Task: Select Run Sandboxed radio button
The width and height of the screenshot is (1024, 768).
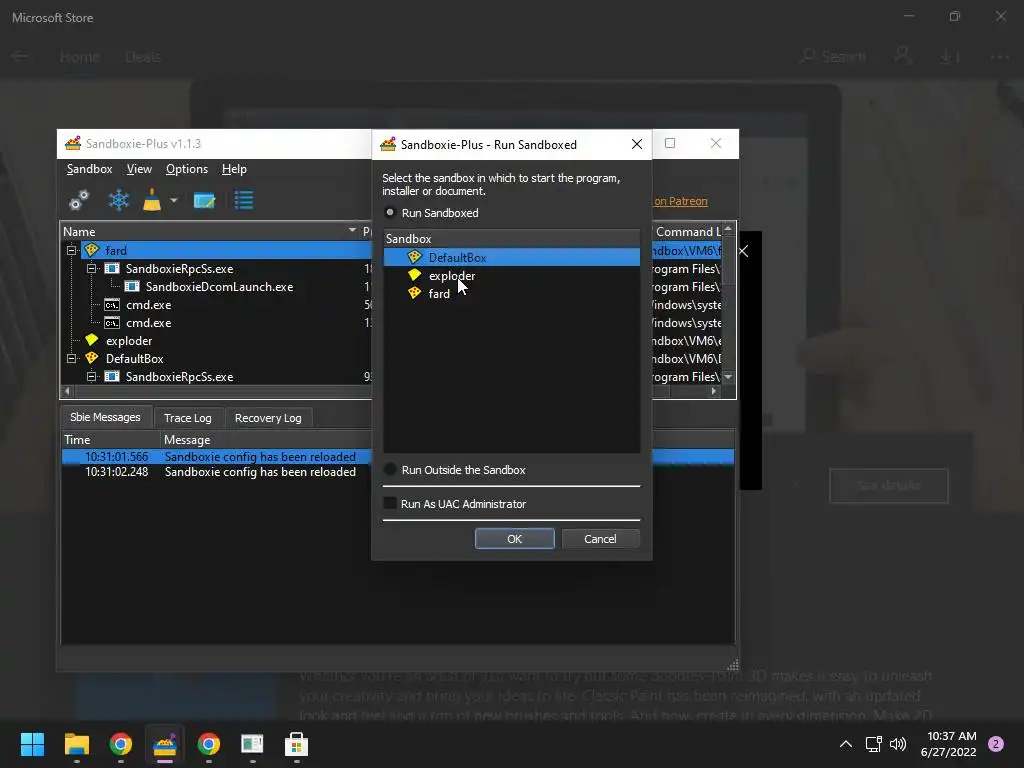Action: [390, 212]
